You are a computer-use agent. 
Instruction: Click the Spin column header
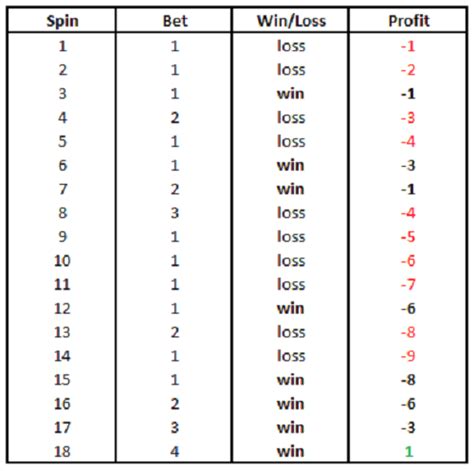pyautogui.click(x=62, y=21)
